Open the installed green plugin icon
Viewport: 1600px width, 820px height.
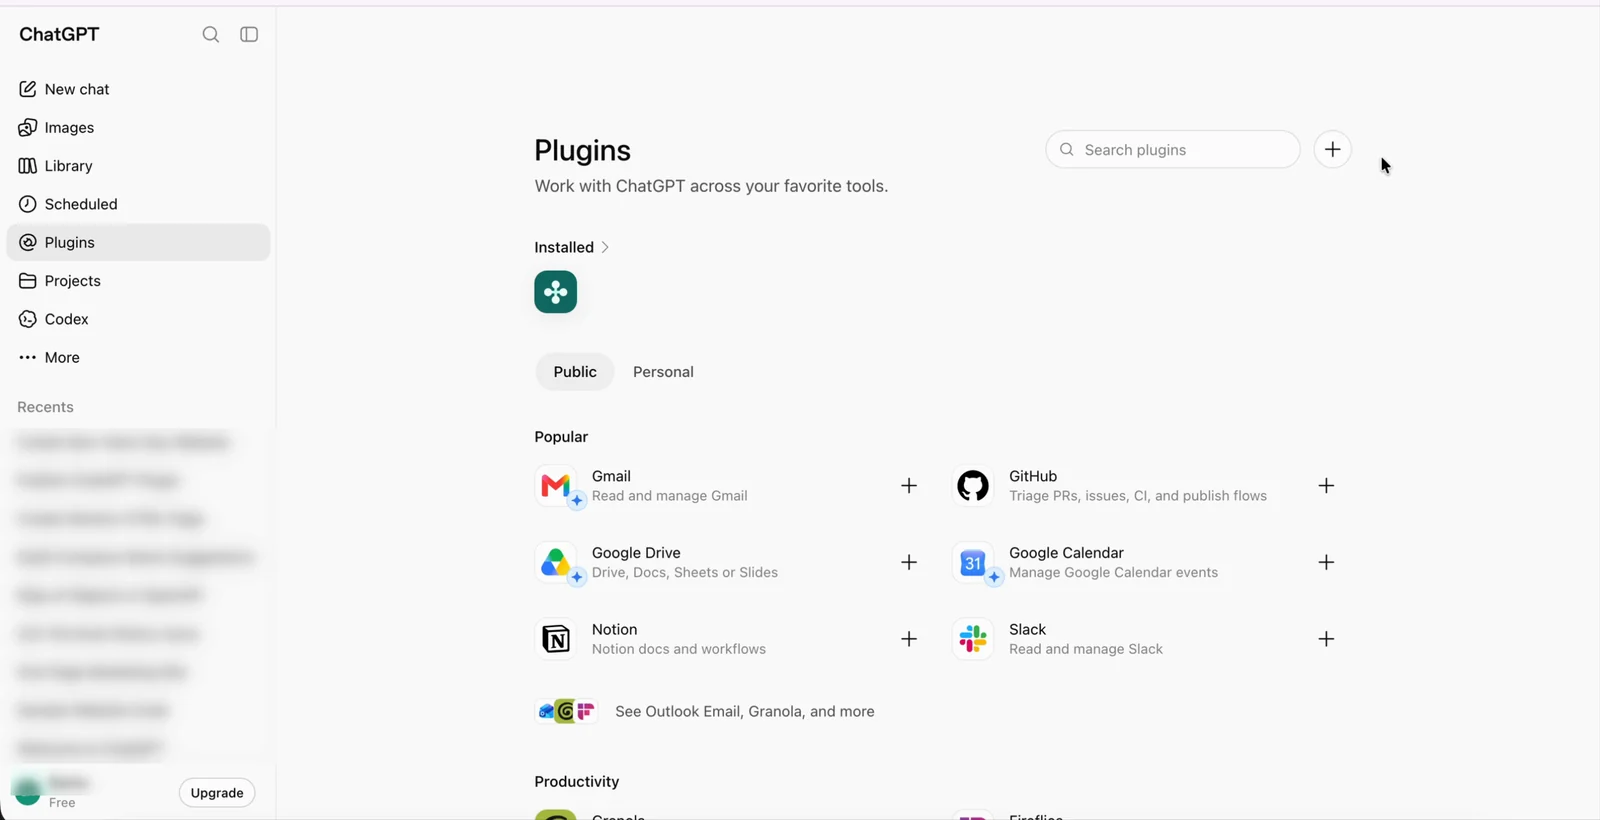point(556,292)
